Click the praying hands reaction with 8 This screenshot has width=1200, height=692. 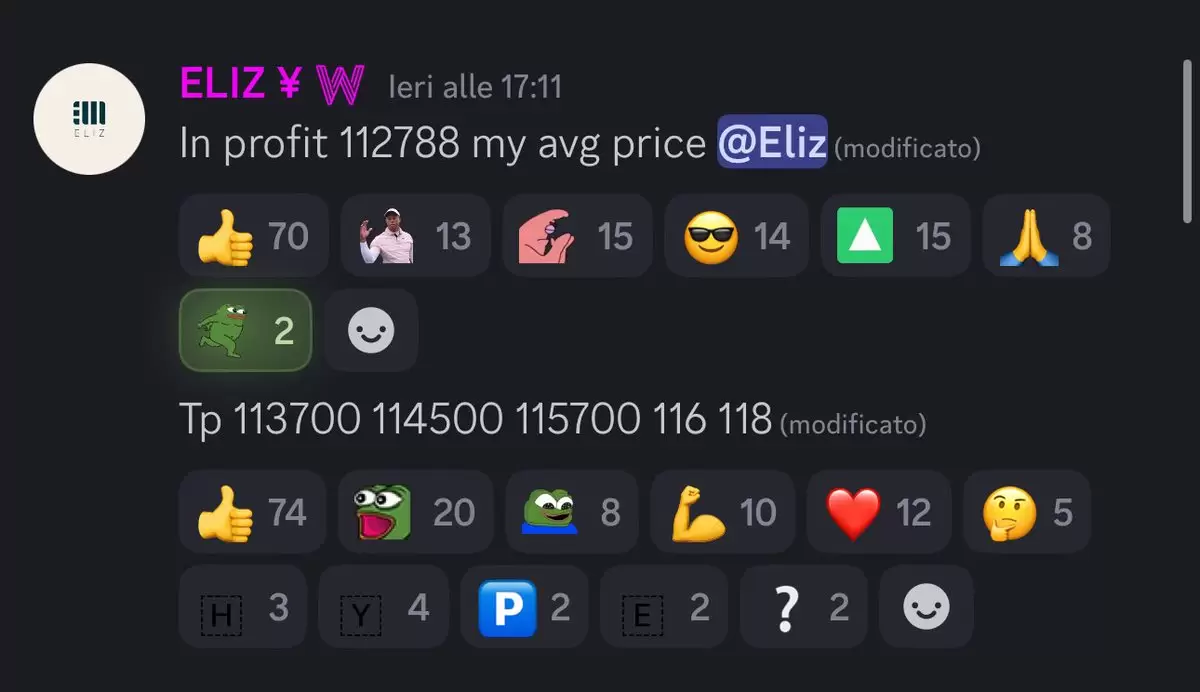point(1046,236)
